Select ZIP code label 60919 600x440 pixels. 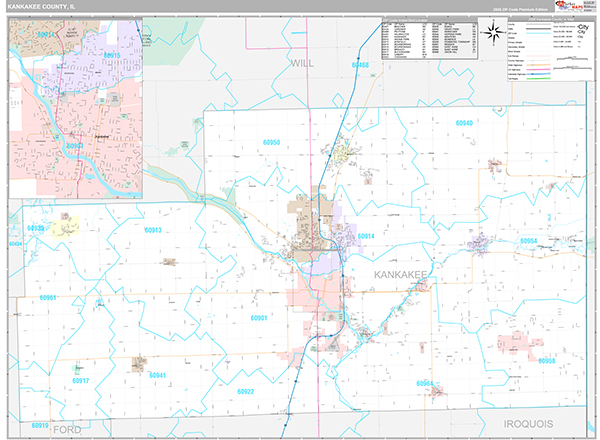40,425
